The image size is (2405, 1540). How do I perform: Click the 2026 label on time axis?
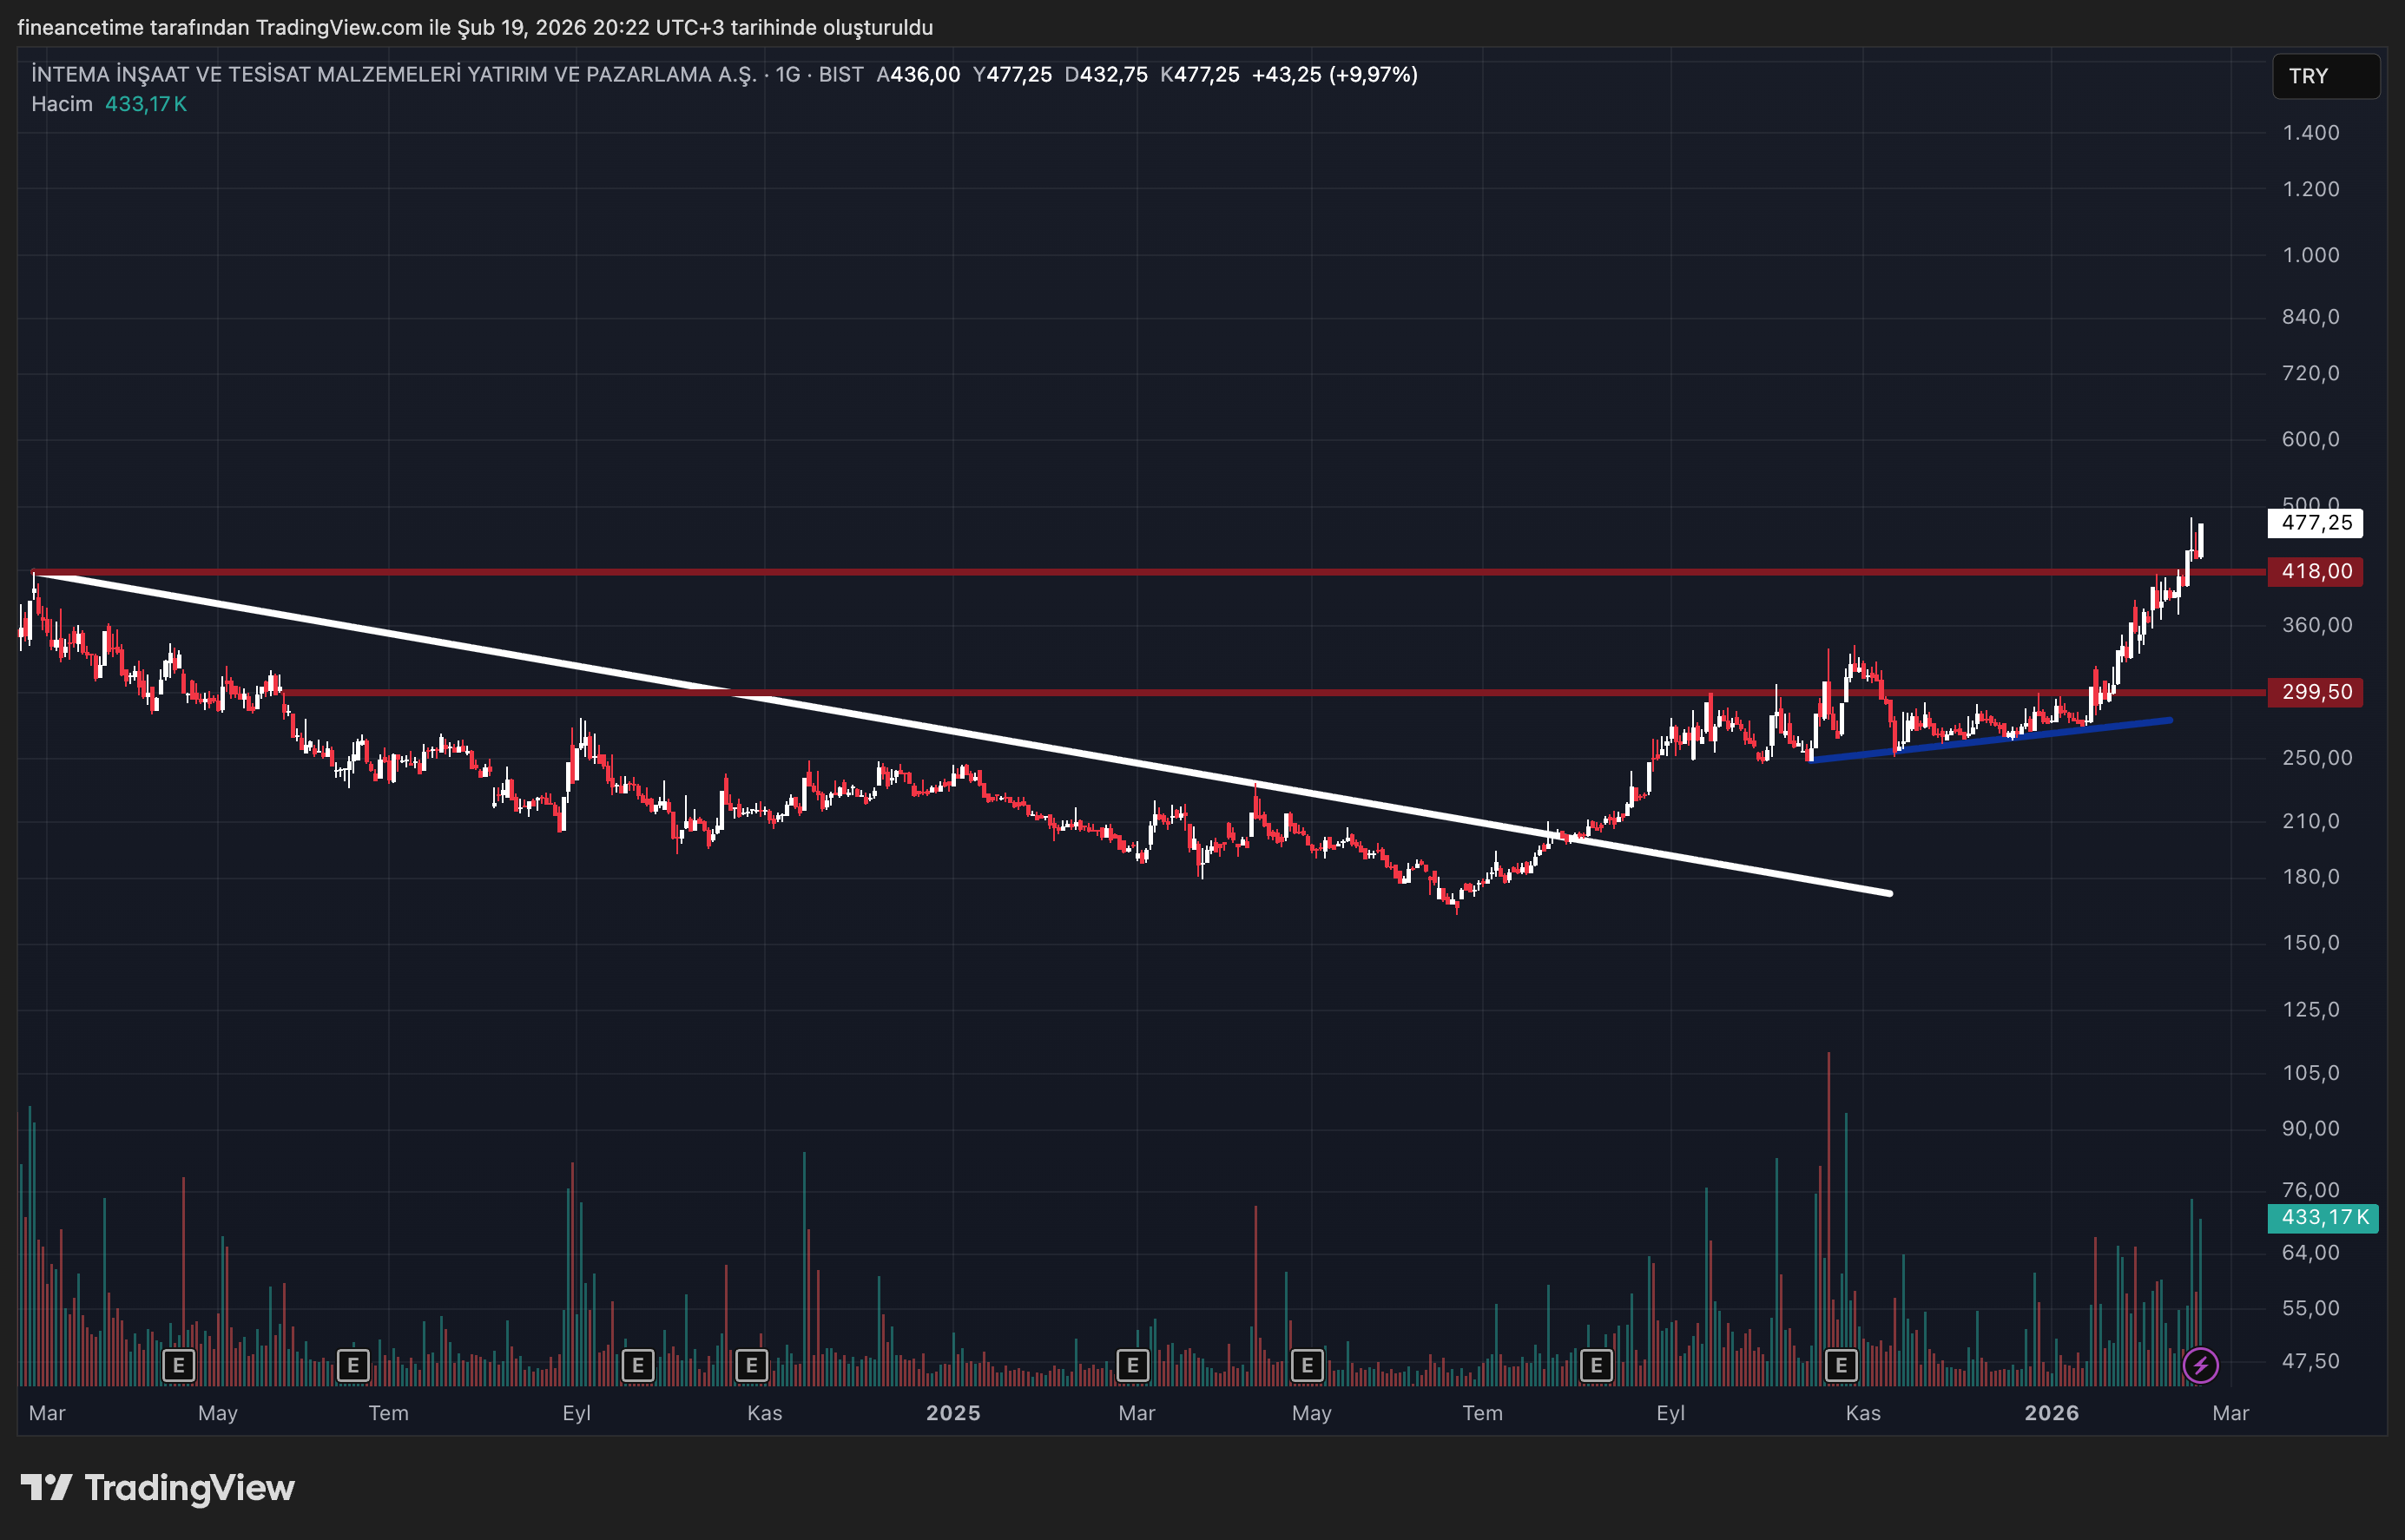tap(2051, 1413)
